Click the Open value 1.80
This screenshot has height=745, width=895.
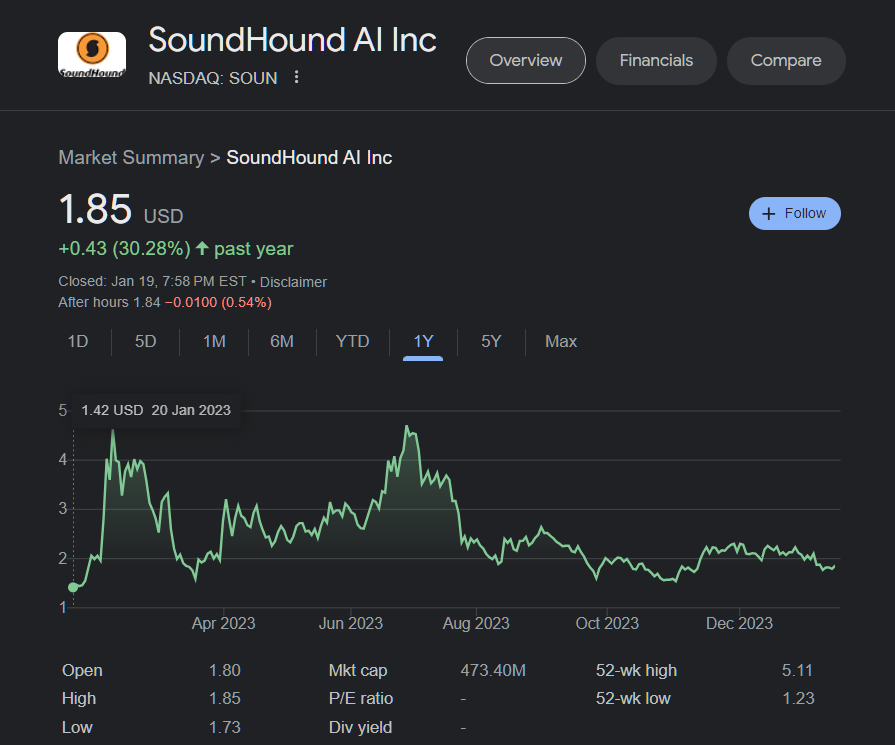[x=224, y=670]
